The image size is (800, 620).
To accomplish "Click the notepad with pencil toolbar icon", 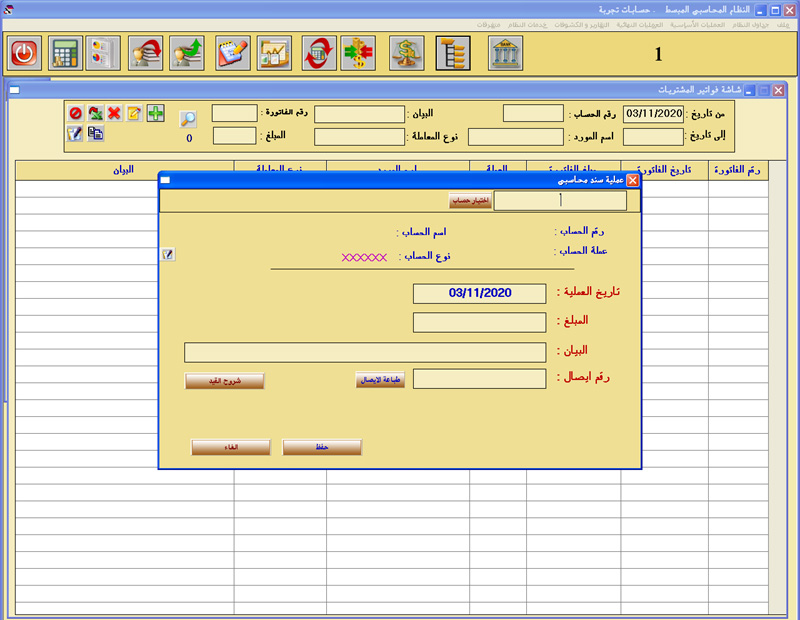I will tap(232, 53).
